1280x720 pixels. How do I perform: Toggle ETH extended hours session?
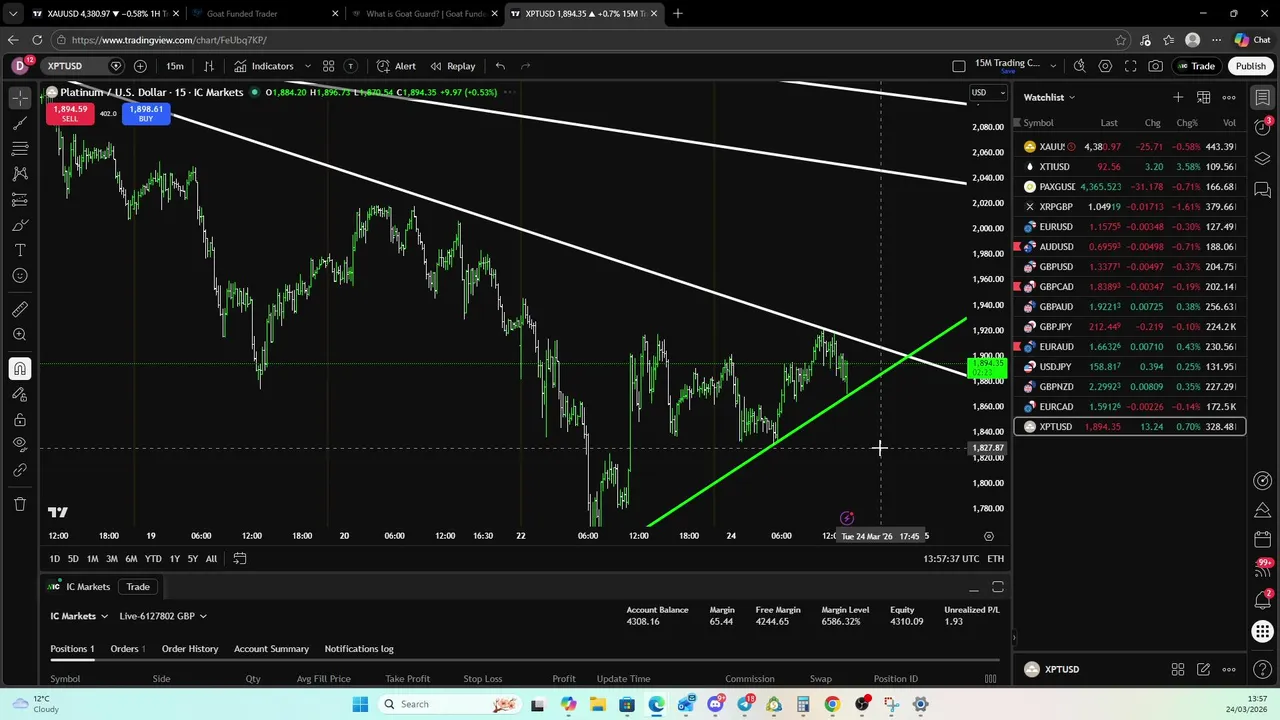tap(995, 558)
